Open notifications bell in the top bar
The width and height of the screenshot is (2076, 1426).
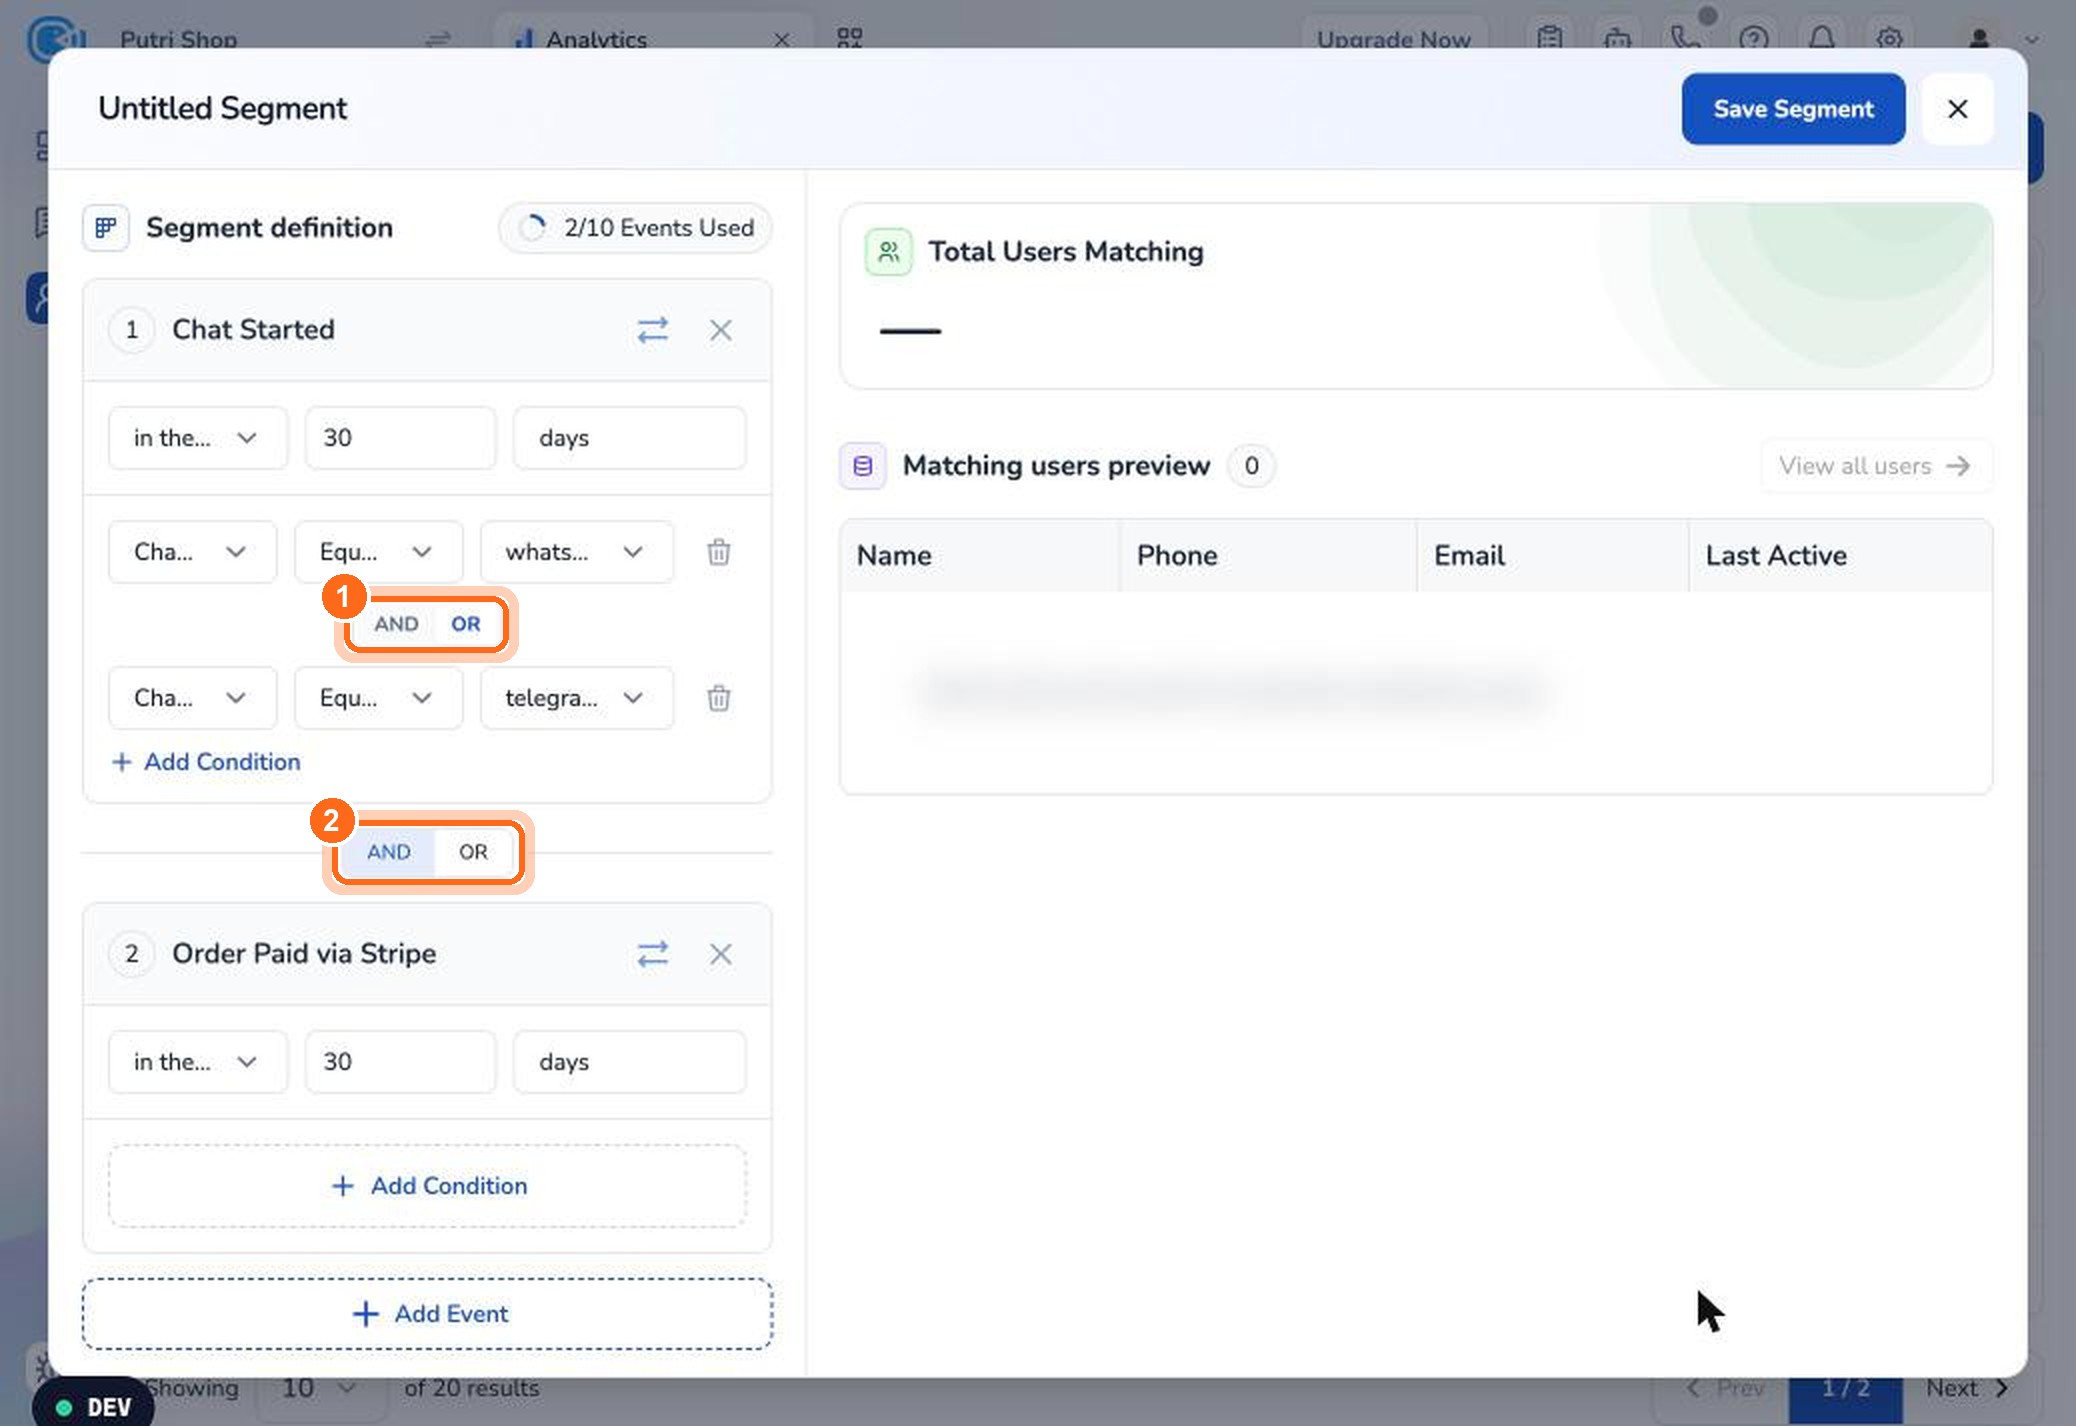tap(1822, 39)
